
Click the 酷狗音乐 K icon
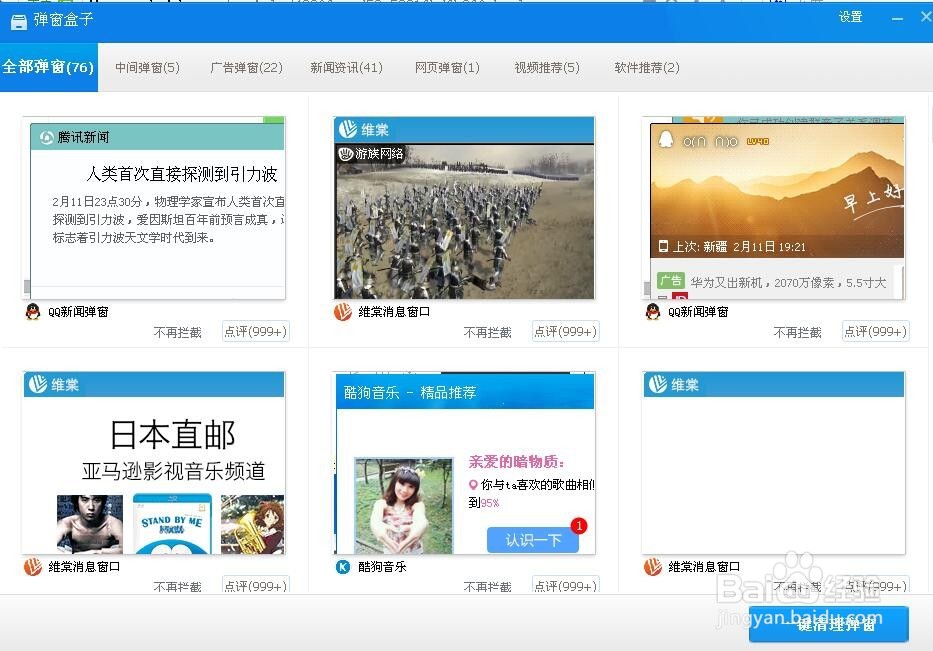343,567
